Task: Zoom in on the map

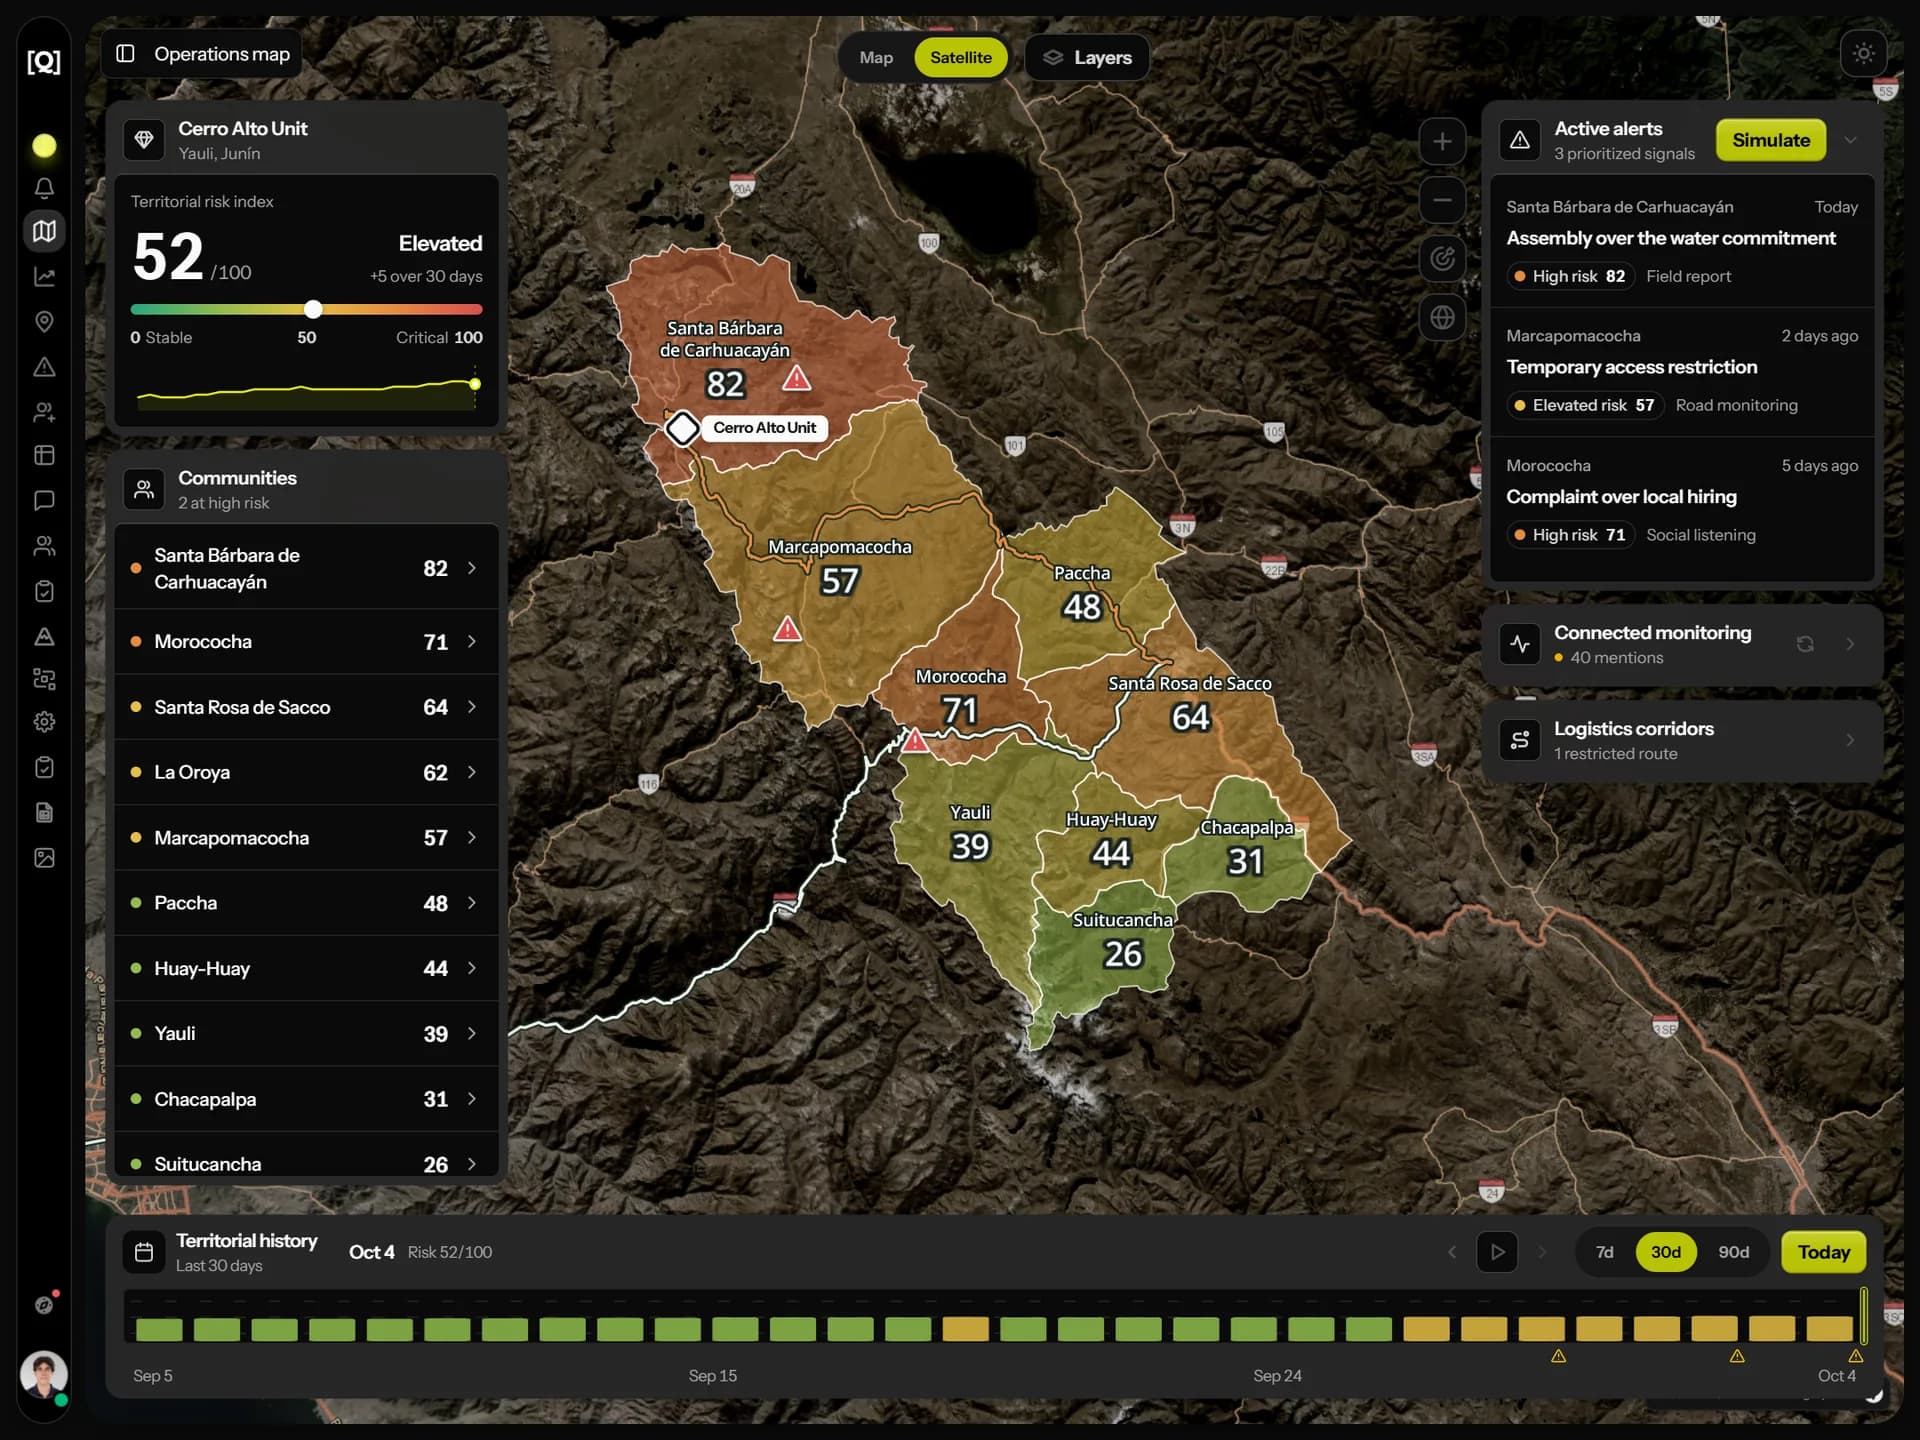Action: pos(1442,142)
